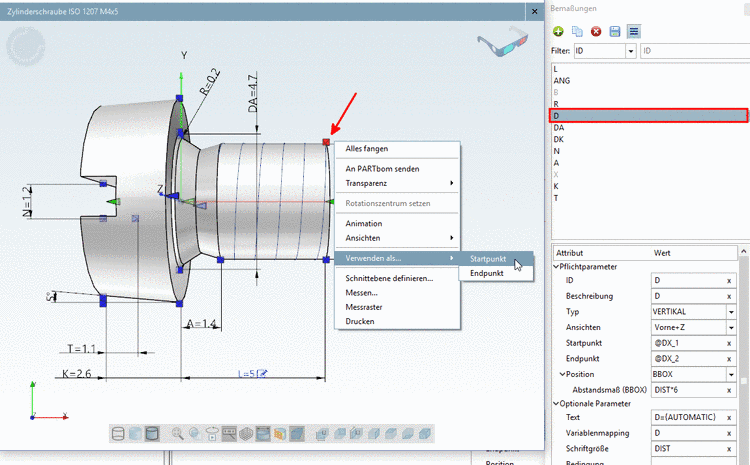Choose Animation from context menu
750x465 pixels.
pos(397,223)
